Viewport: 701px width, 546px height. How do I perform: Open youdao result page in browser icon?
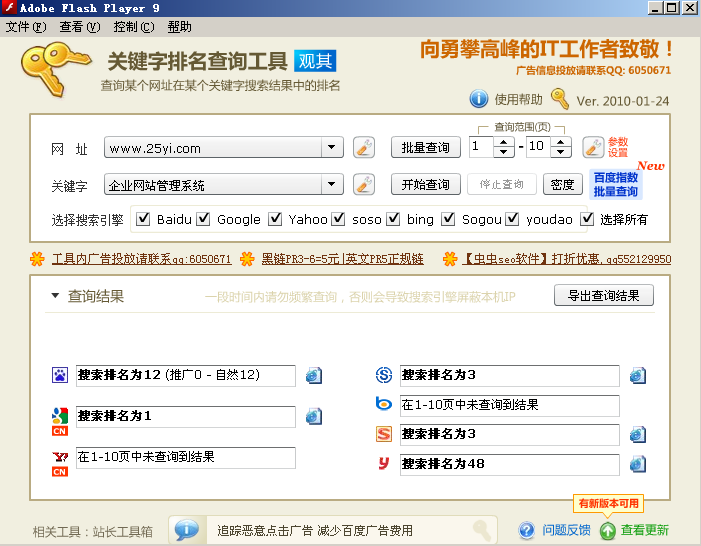coord(638,464)
